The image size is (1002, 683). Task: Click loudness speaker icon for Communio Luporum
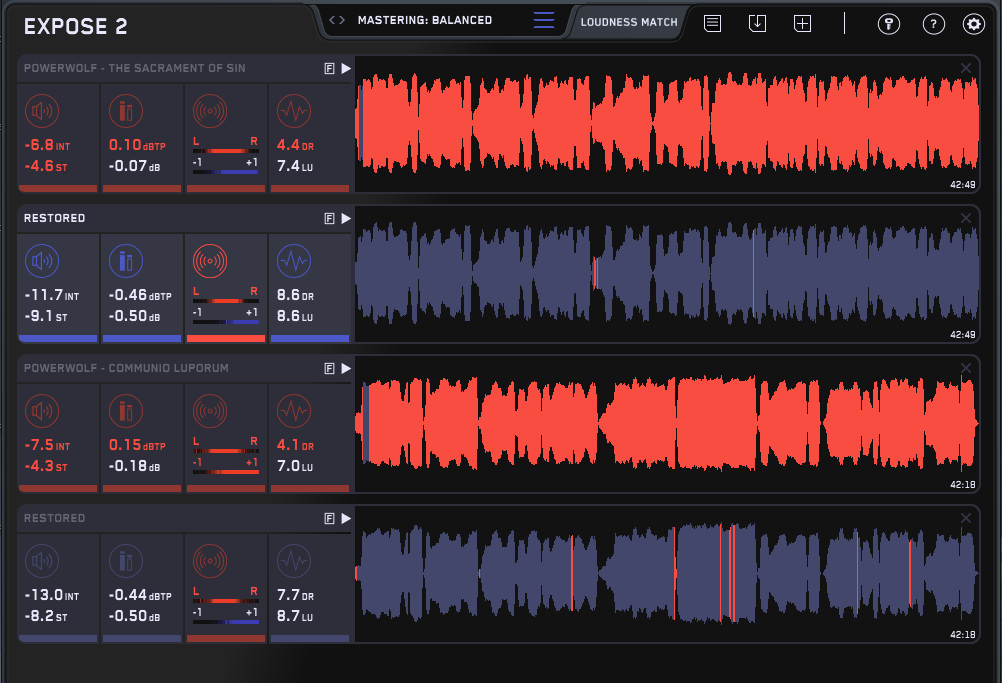42,411
